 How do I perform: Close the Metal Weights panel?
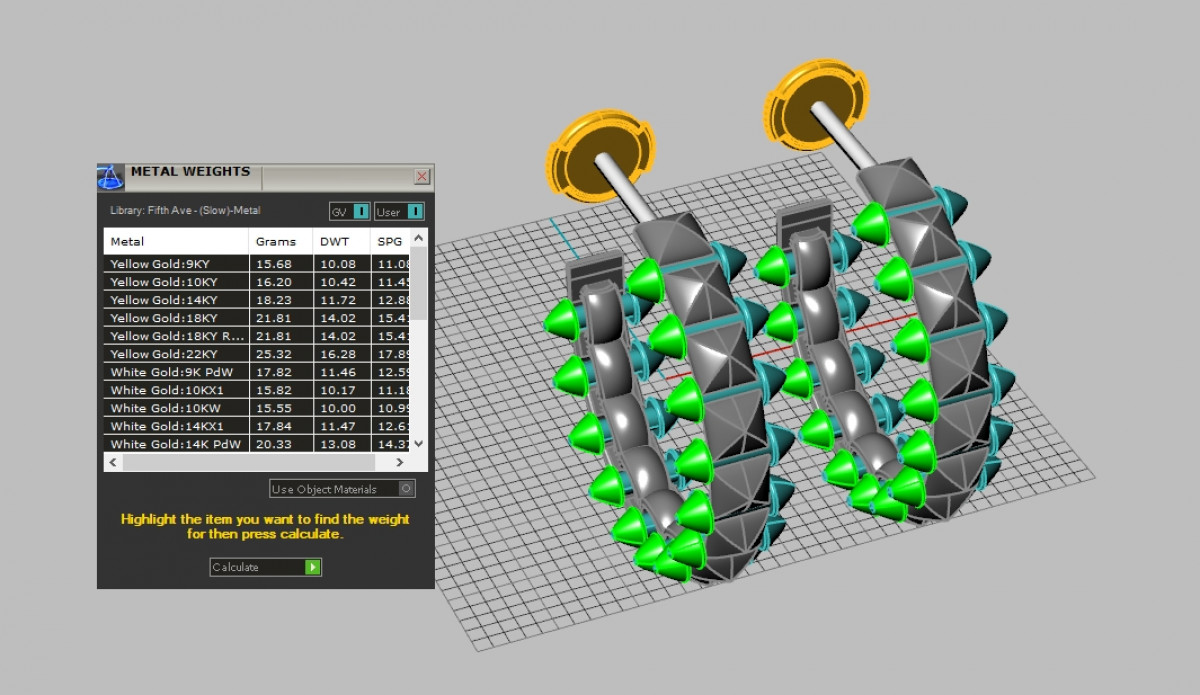pos(422,177)
